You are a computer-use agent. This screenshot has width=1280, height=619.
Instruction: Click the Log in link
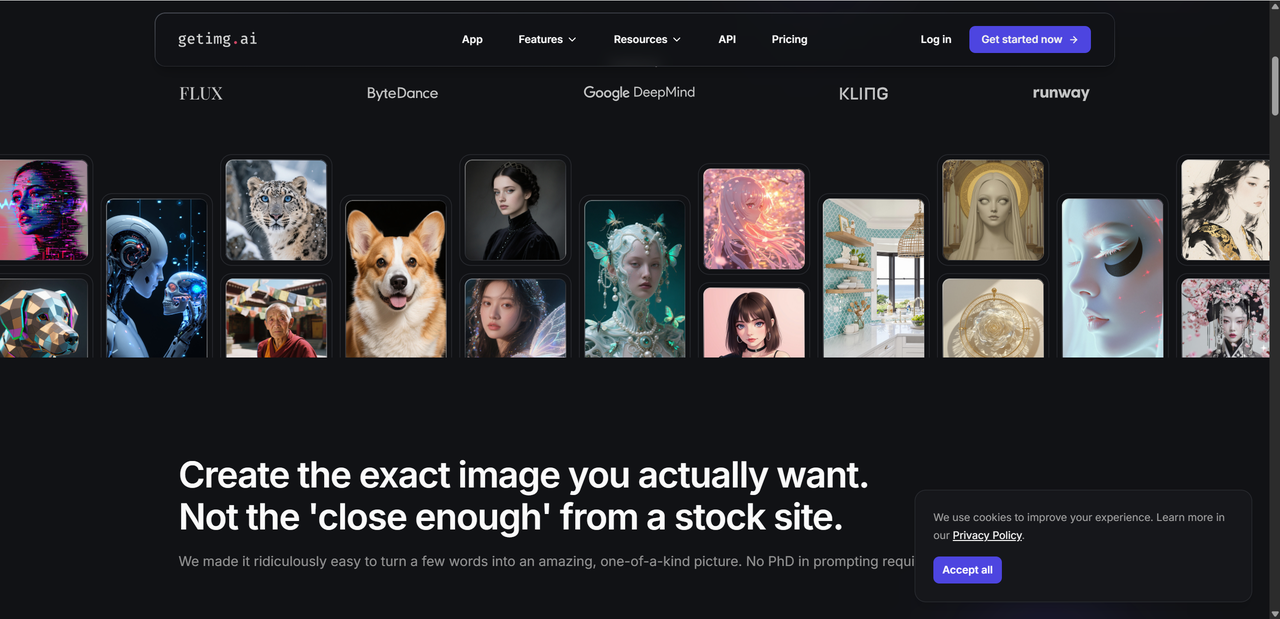pos(935,39)
